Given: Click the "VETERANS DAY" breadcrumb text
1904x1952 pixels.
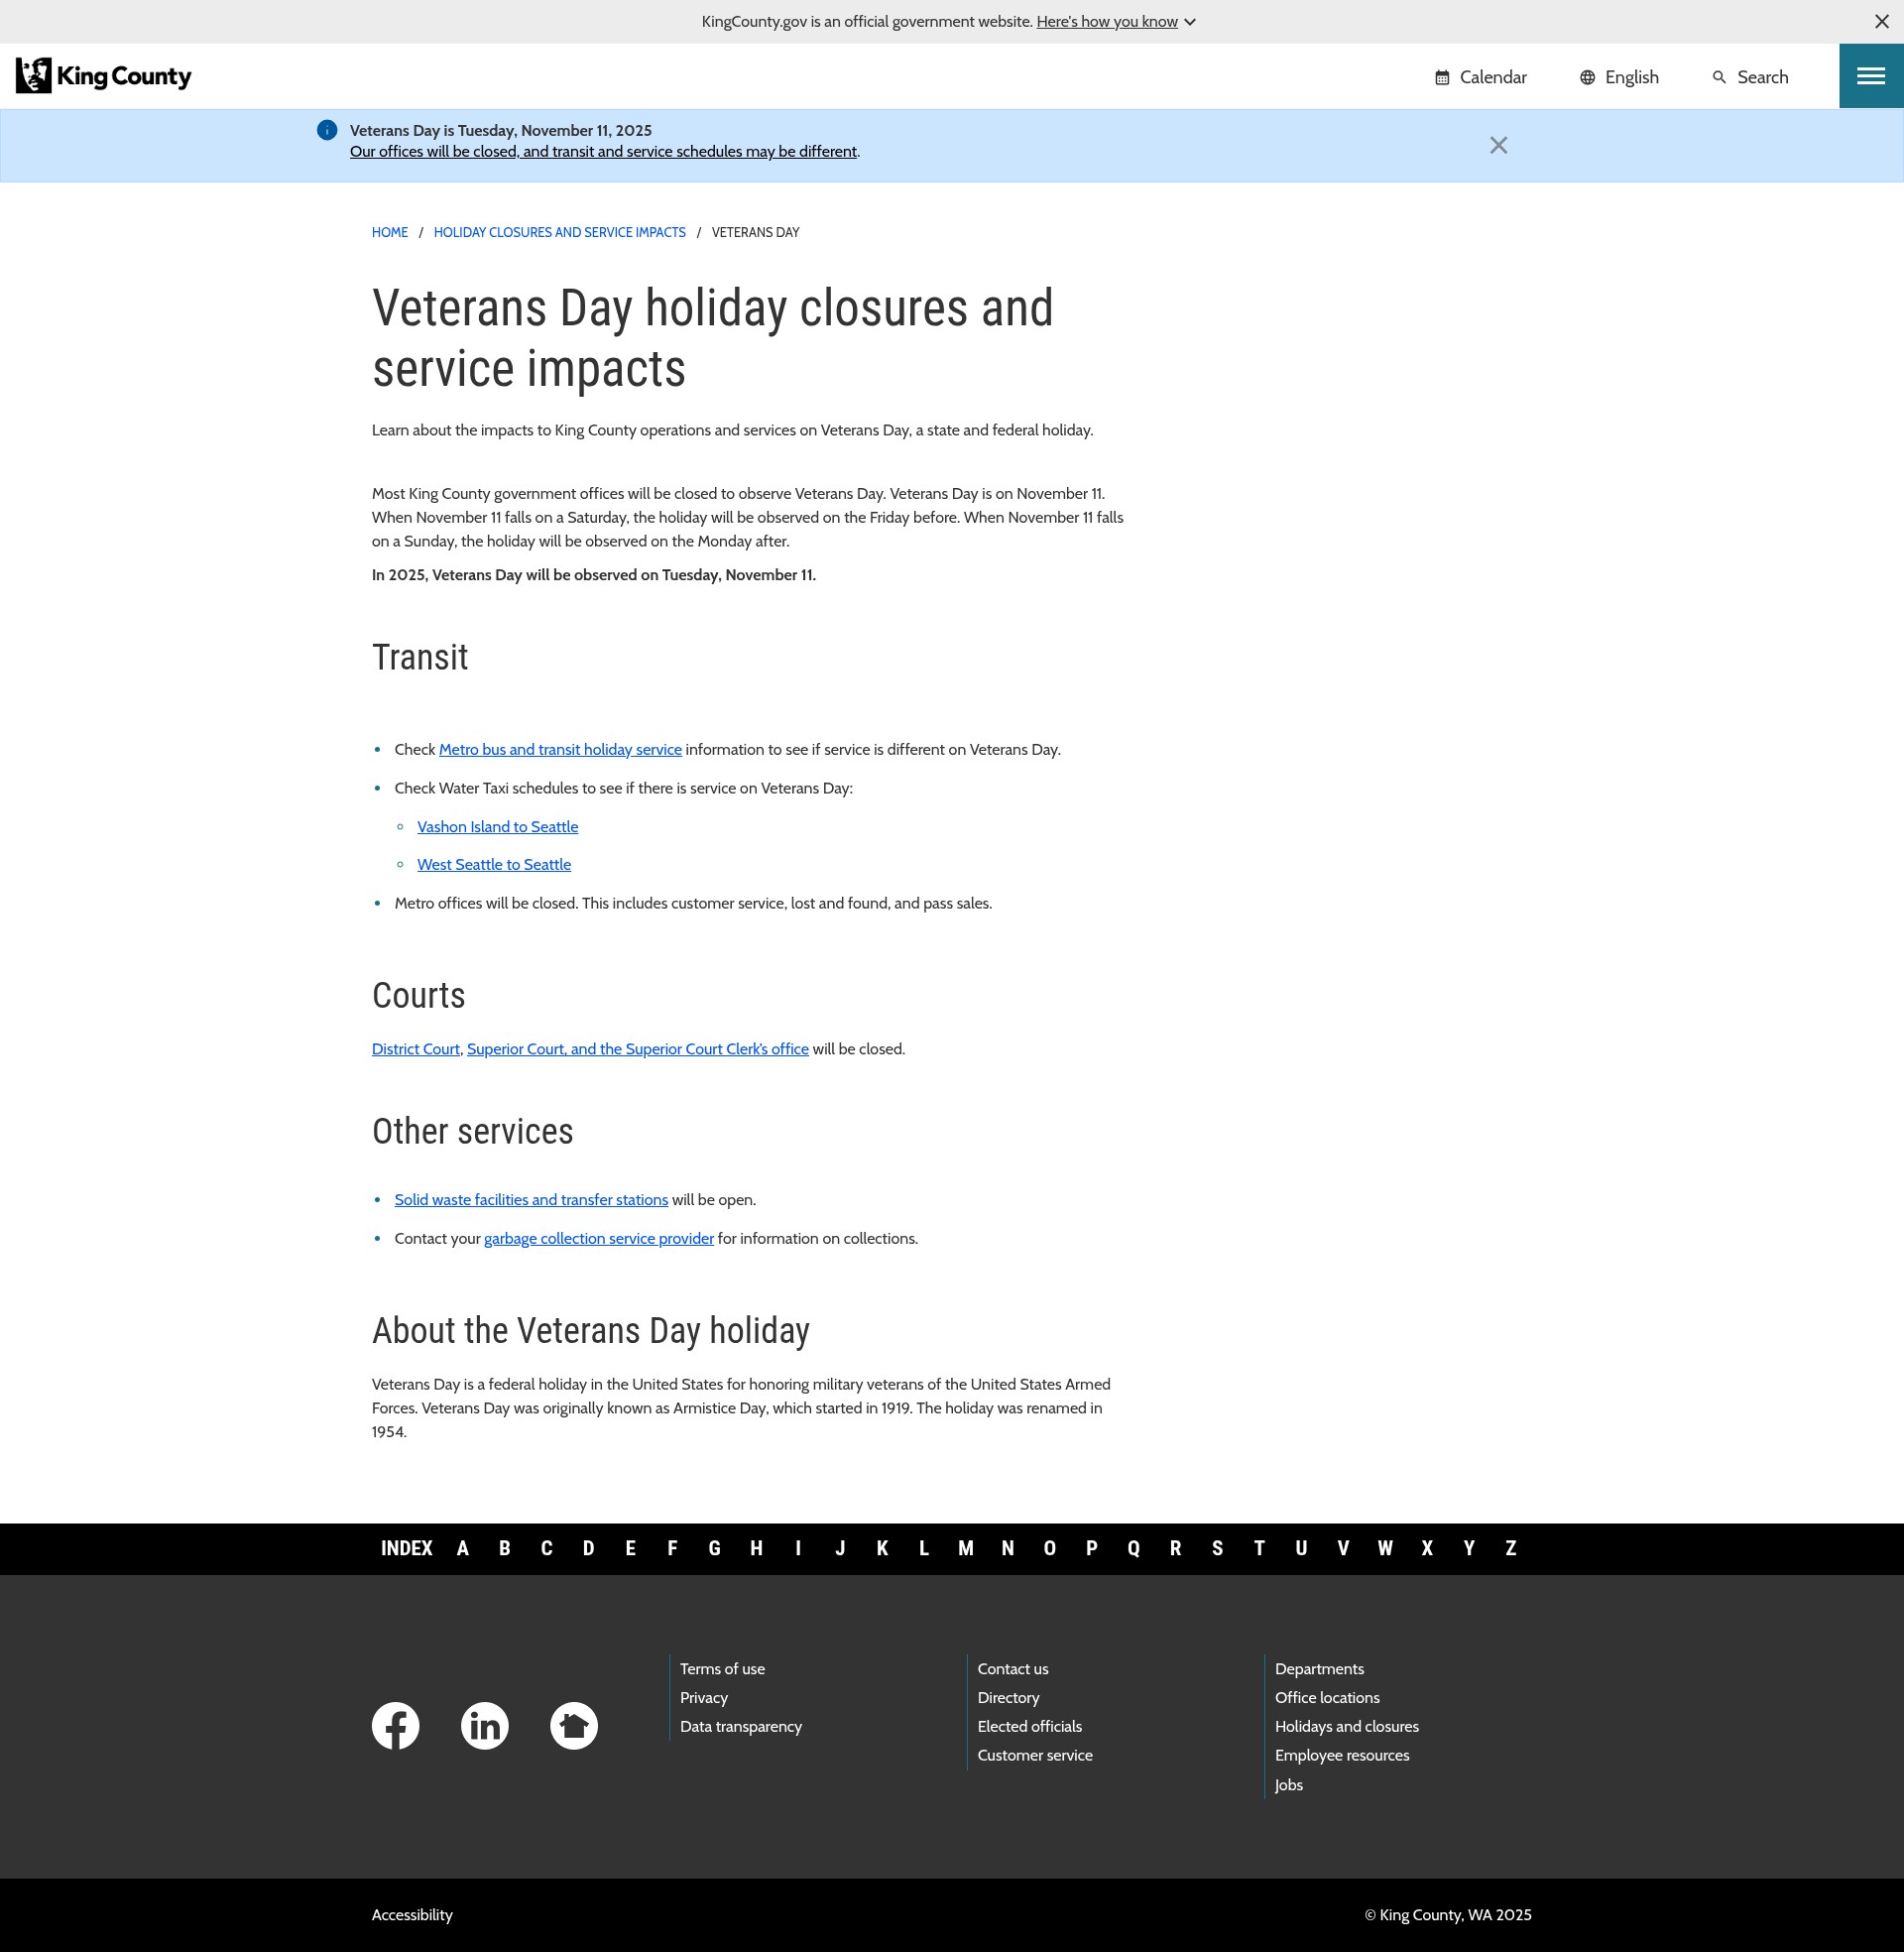Looking at the screenshot, I should click(755, 232).
